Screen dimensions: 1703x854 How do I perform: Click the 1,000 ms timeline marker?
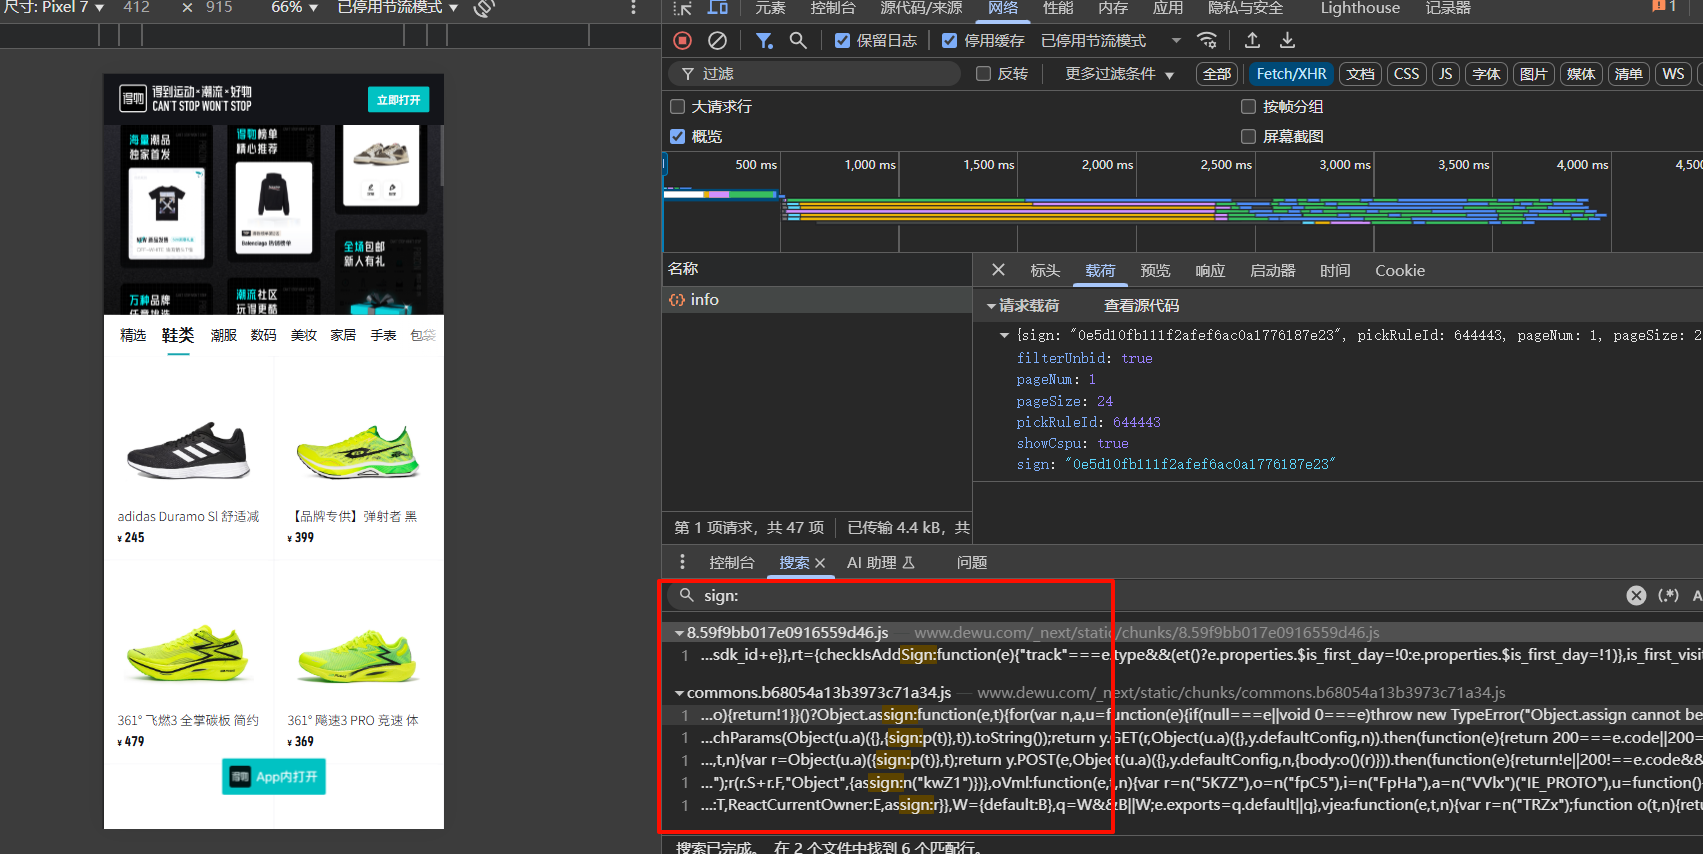869,165
